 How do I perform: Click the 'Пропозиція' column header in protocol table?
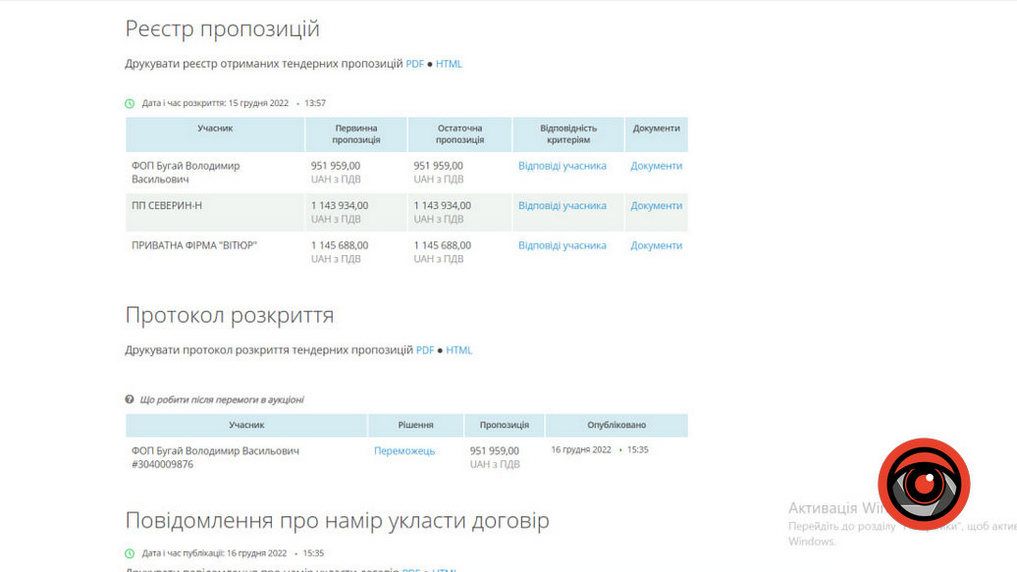(504, 425)
